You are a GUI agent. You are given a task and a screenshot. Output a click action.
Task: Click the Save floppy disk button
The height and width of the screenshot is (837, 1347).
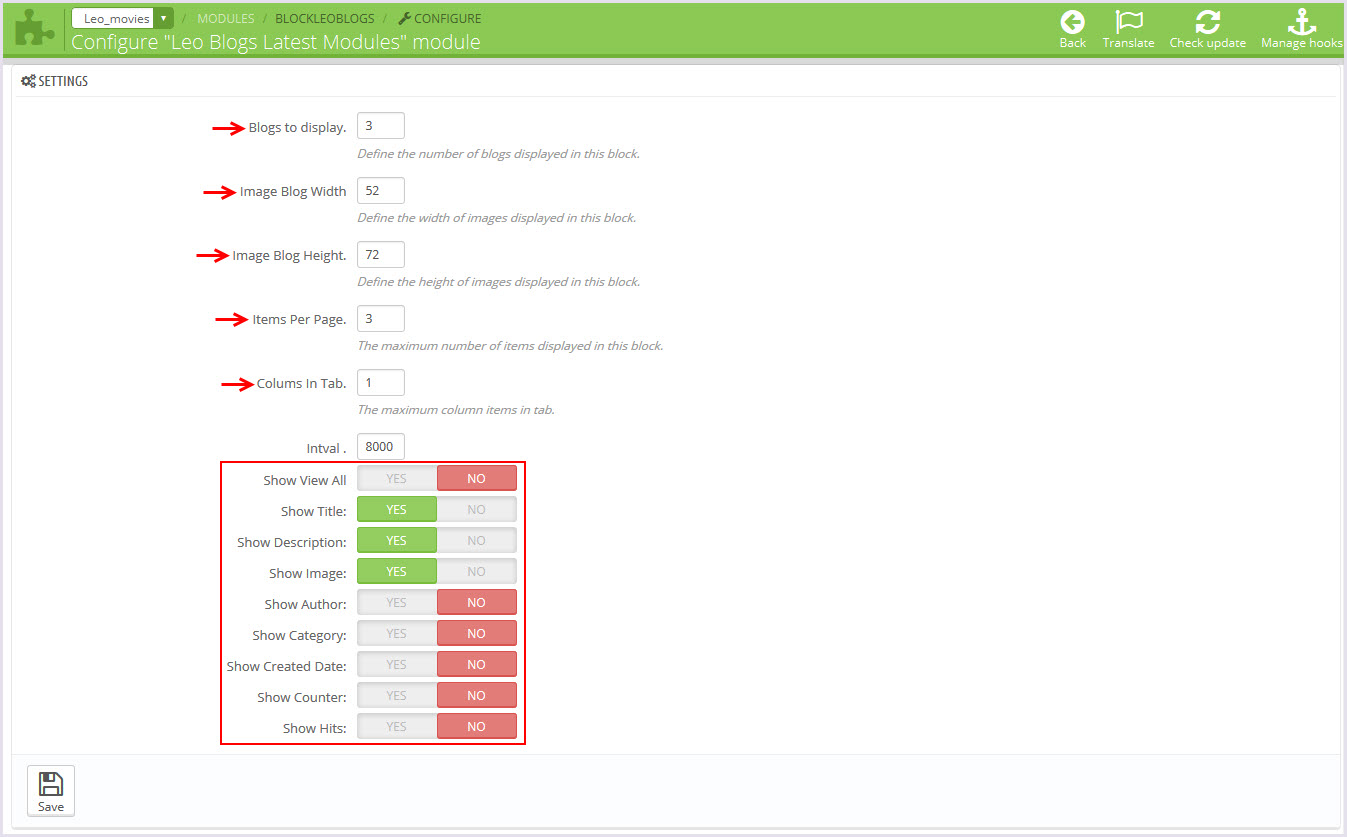51,791
